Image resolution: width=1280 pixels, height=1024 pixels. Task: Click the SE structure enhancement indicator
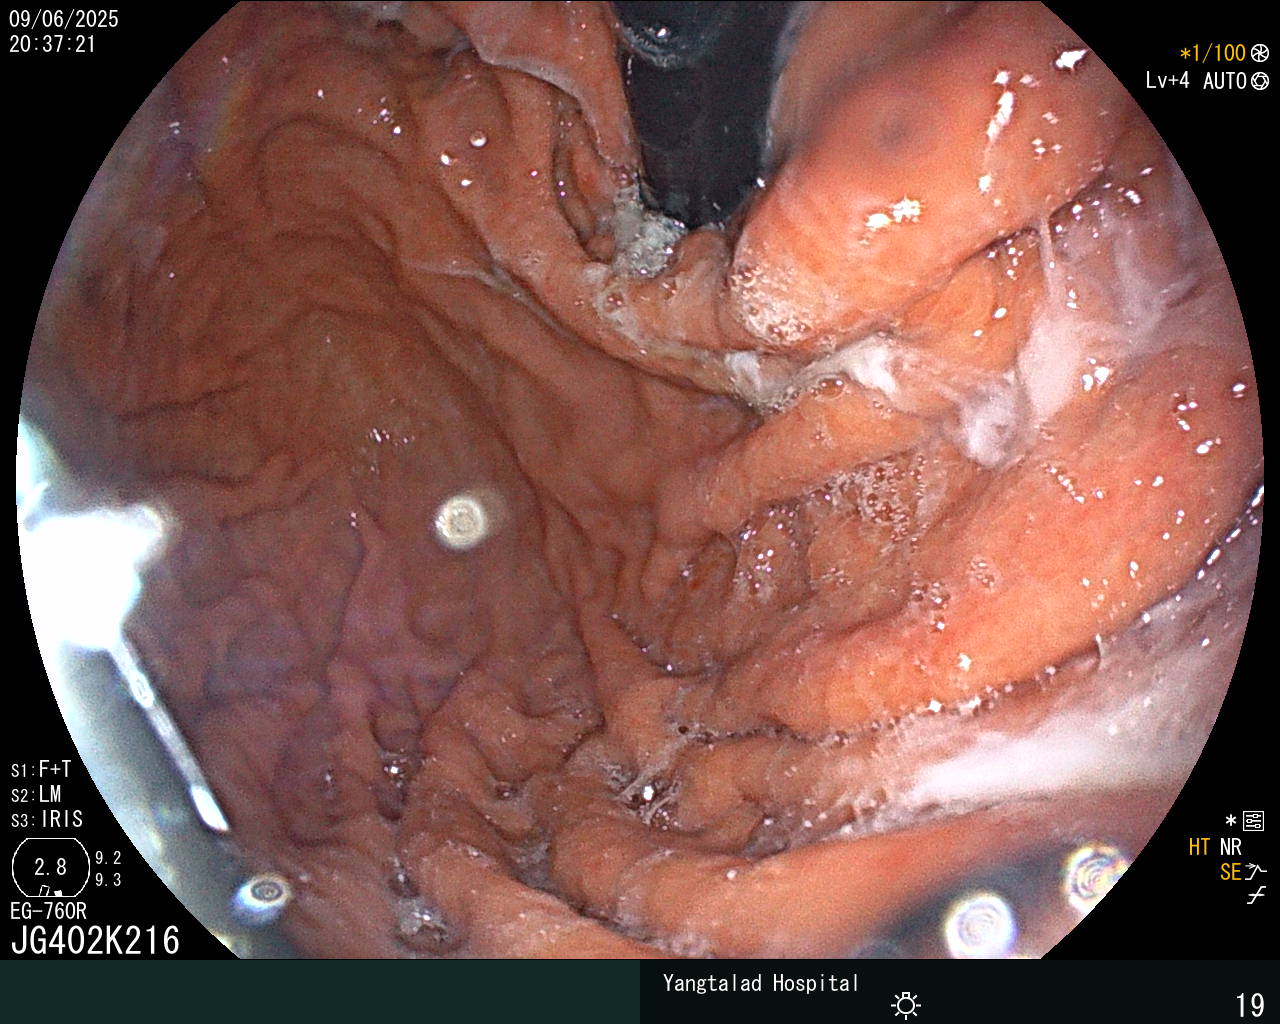[x=1230, y=872]
